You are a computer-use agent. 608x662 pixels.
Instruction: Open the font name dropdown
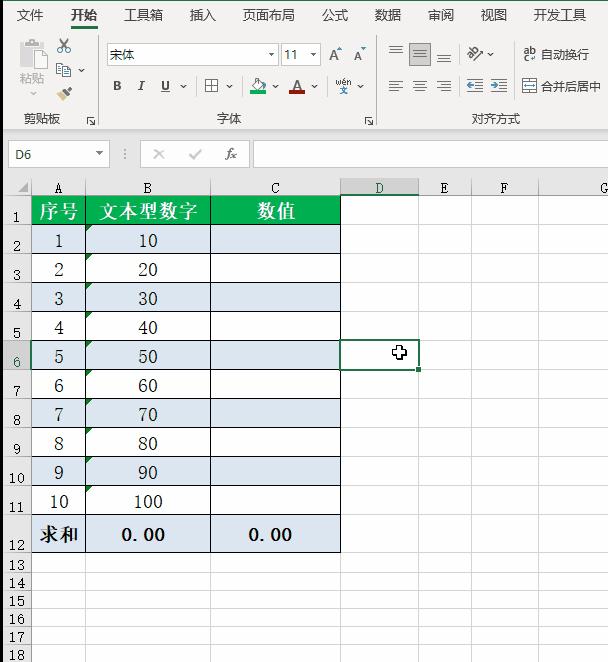tap(271, 54)
